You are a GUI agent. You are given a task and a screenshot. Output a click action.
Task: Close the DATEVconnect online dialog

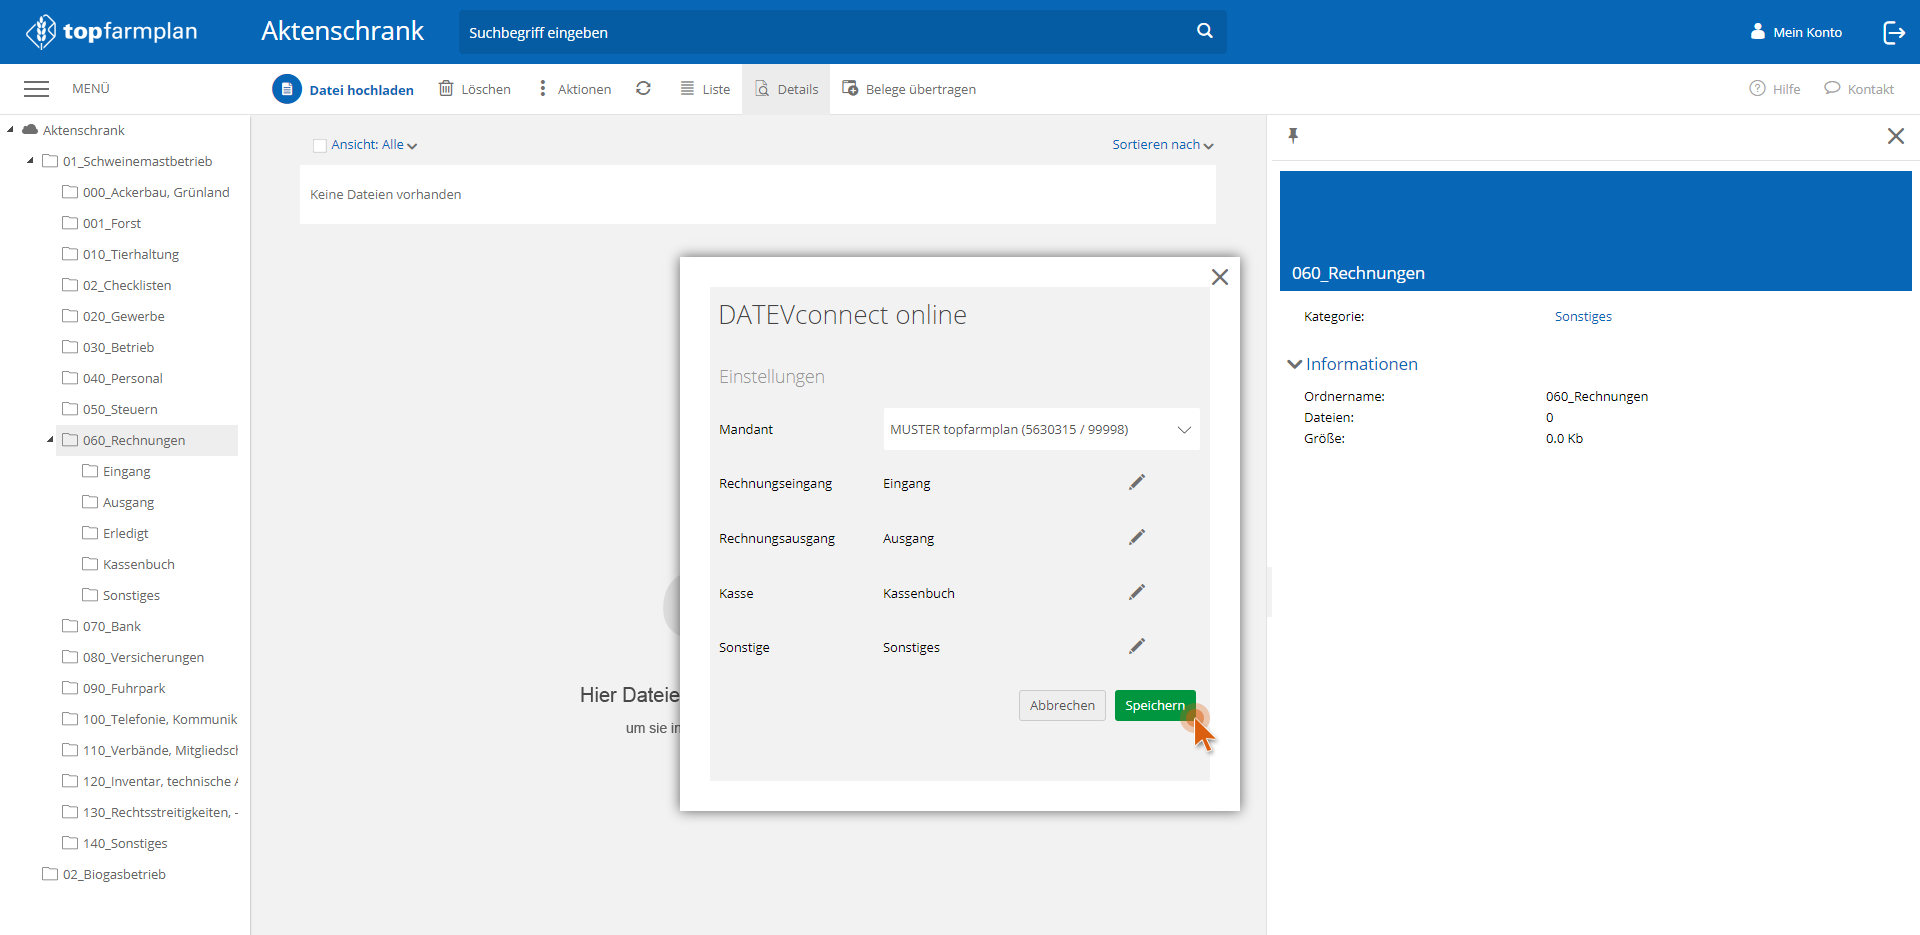(1219, 277)
